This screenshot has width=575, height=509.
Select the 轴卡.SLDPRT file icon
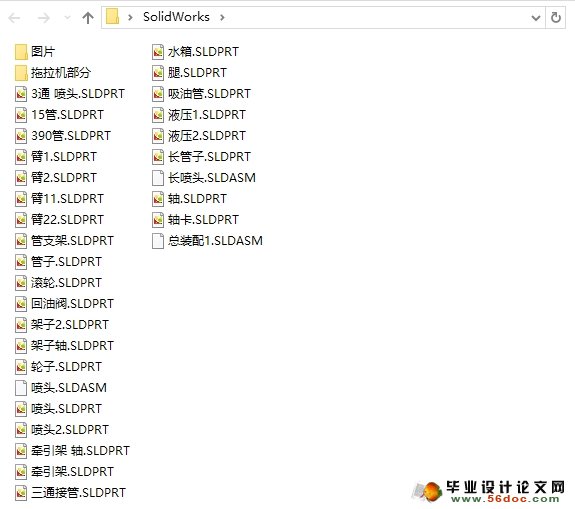(158, 220)
